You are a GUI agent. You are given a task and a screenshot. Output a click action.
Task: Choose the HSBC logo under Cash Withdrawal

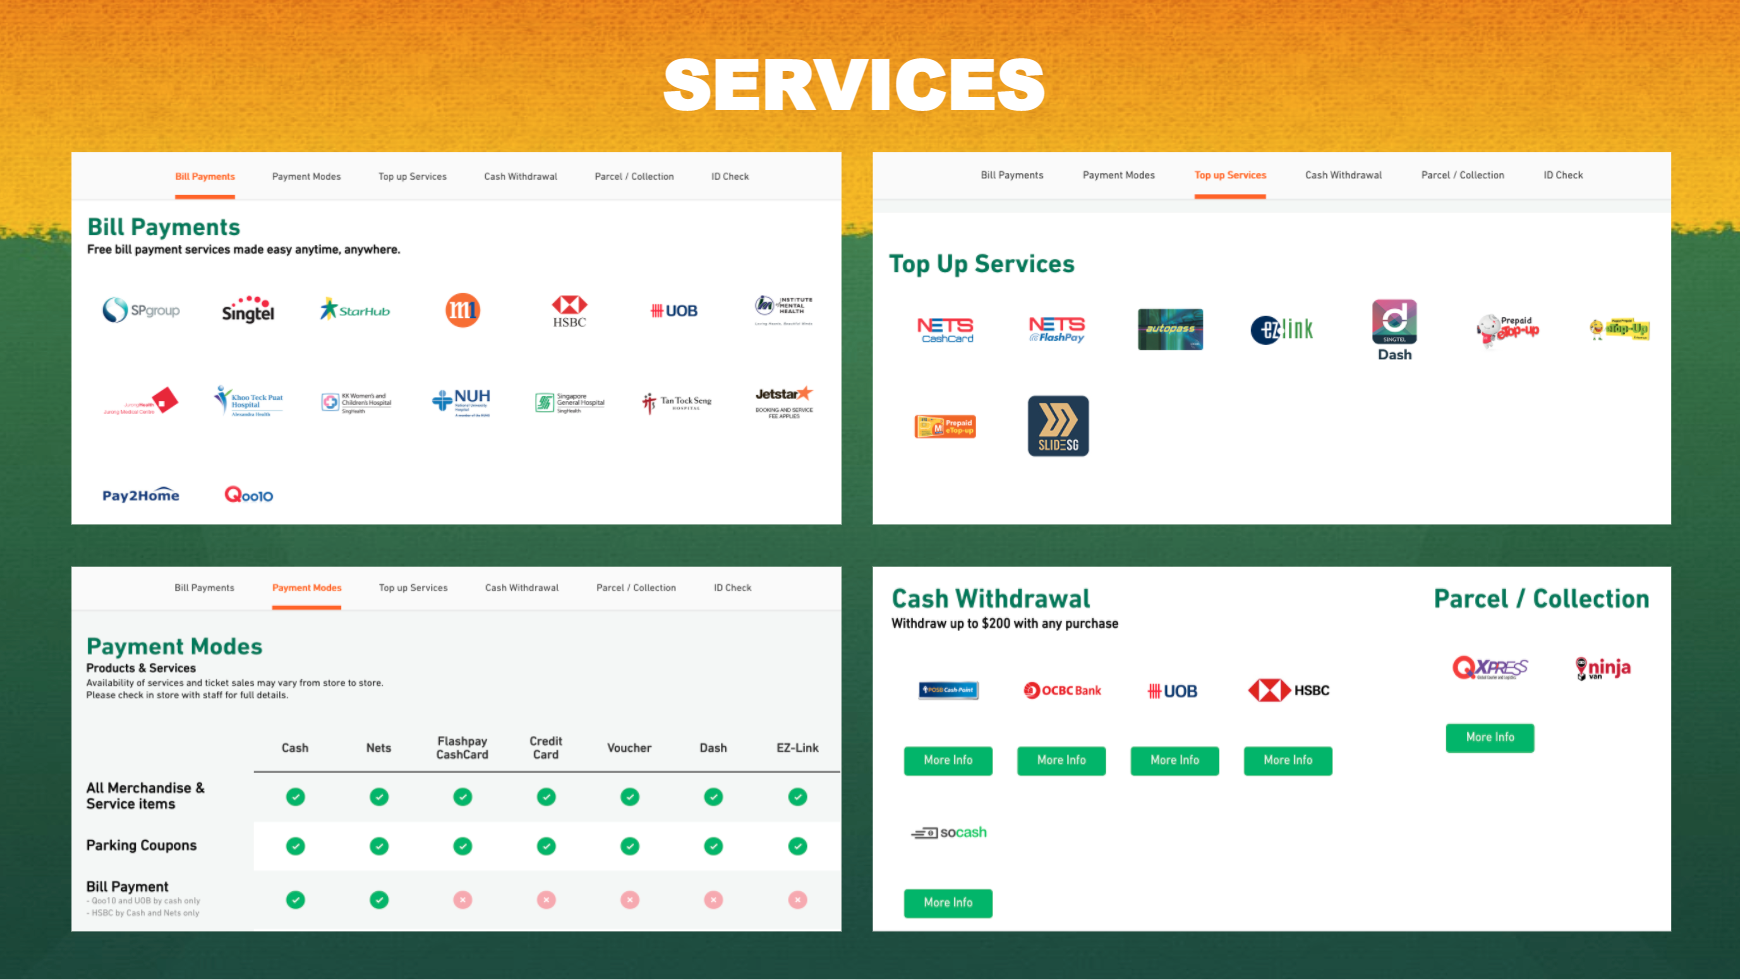point(1288,690)
